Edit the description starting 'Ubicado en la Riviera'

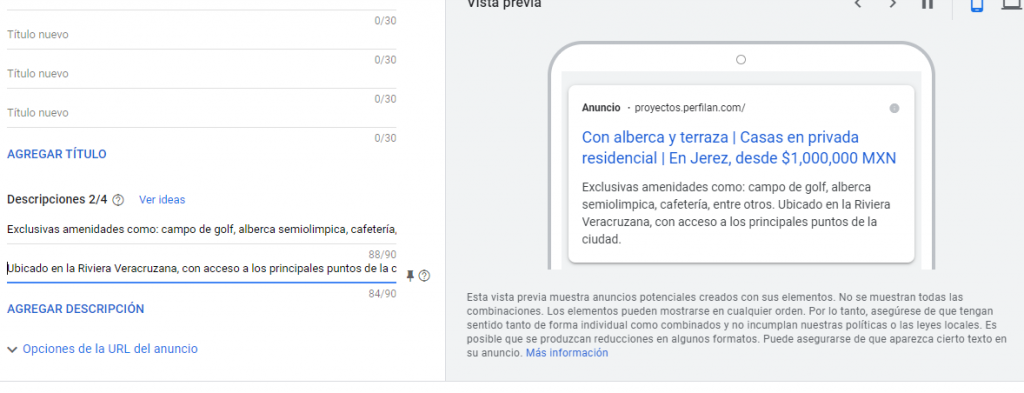pyautogui.click(x=201, y=269)
